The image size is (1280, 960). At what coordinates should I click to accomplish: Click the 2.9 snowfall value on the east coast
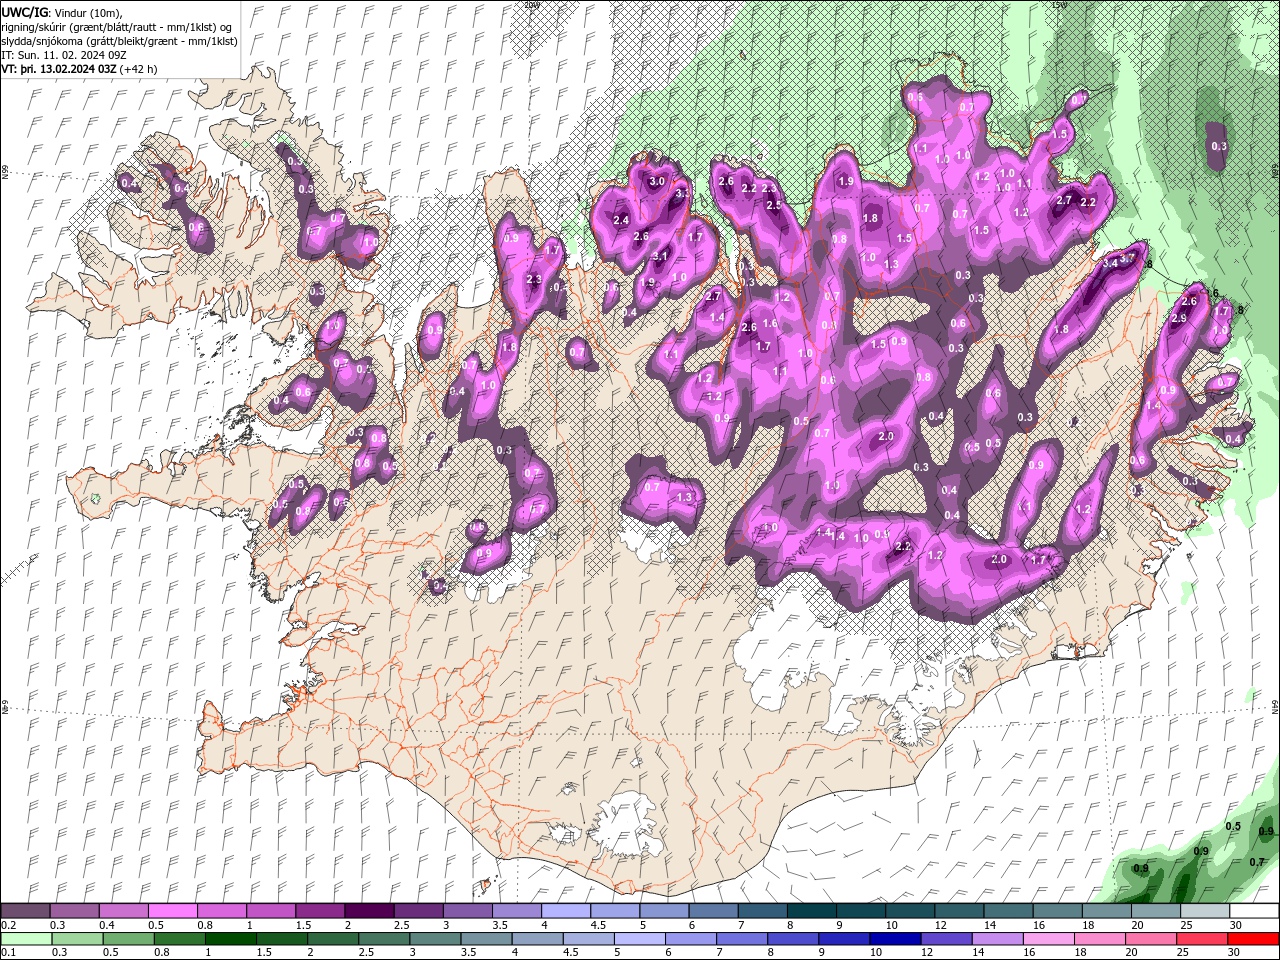click(x=1179, y=318)
